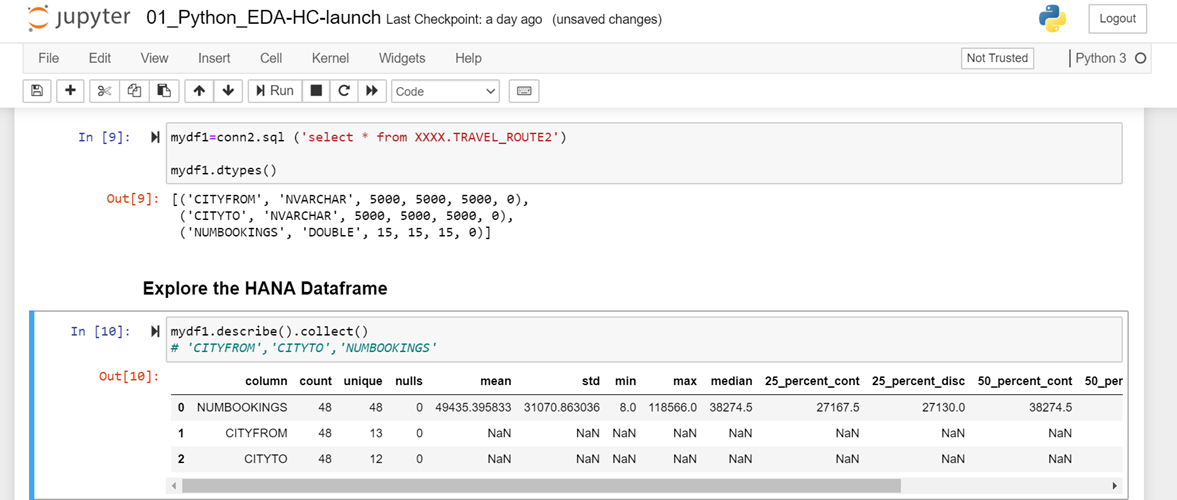The width and height of the screenshot is (1177, 500).
Task: Click the Last Checkpoint status text
Action: click(464, 20)
